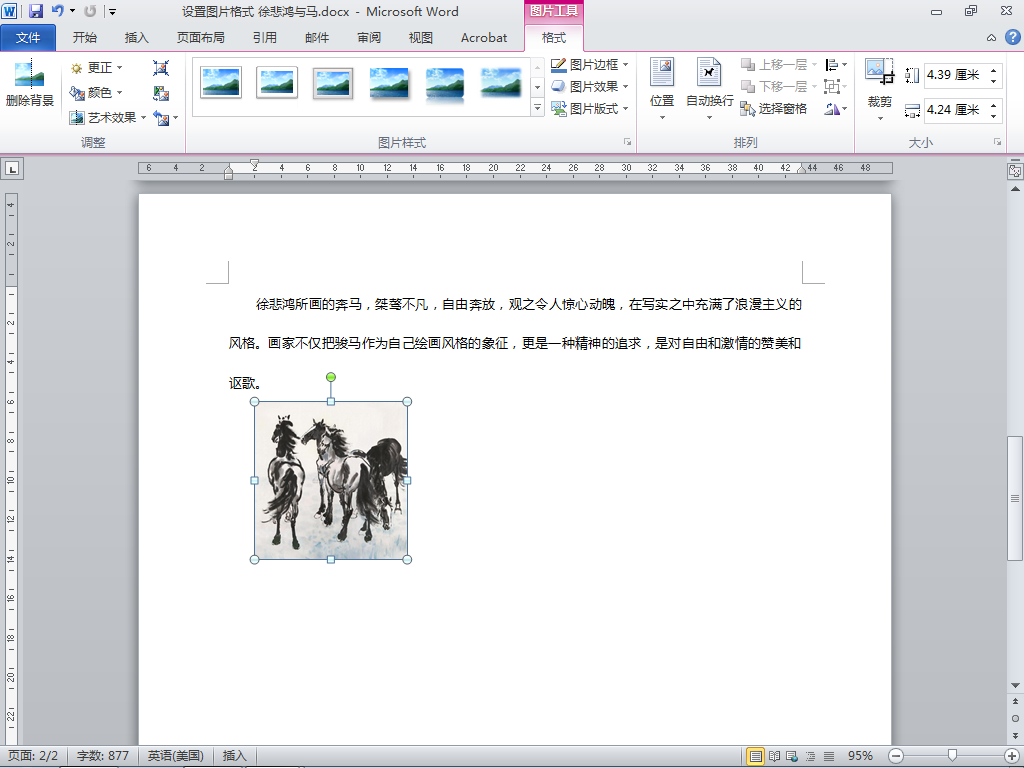
Task: Apply first picture style thumbnail
Action: coord(221,83)
